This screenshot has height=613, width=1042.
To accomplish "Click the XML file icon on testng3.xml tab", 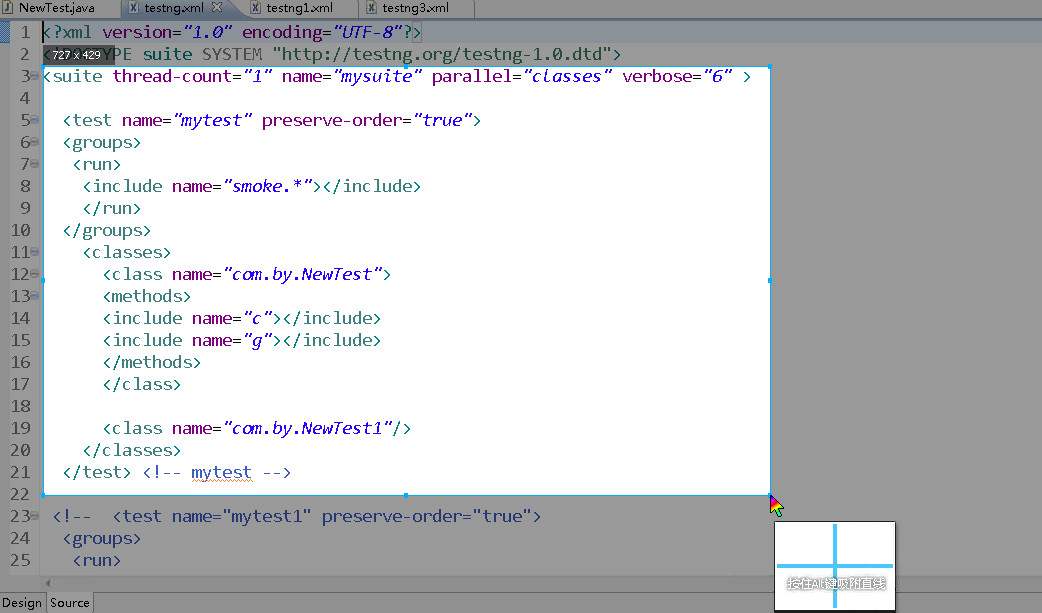I will point(371,7).
